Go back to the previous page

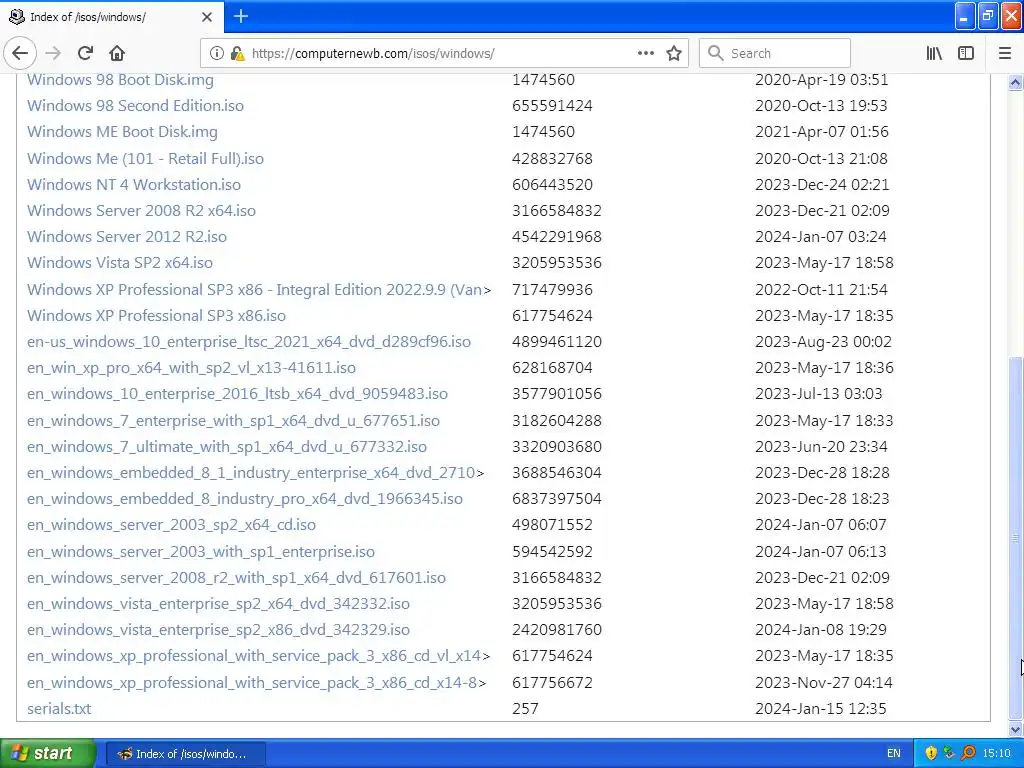20,53
